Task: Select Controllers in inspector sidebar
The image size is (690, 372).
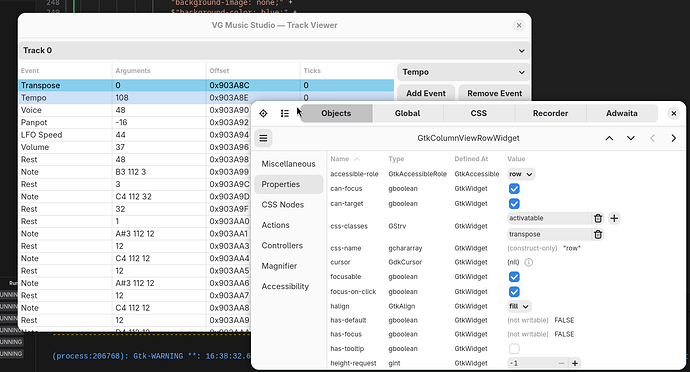Action: click(x=289, y=246)
